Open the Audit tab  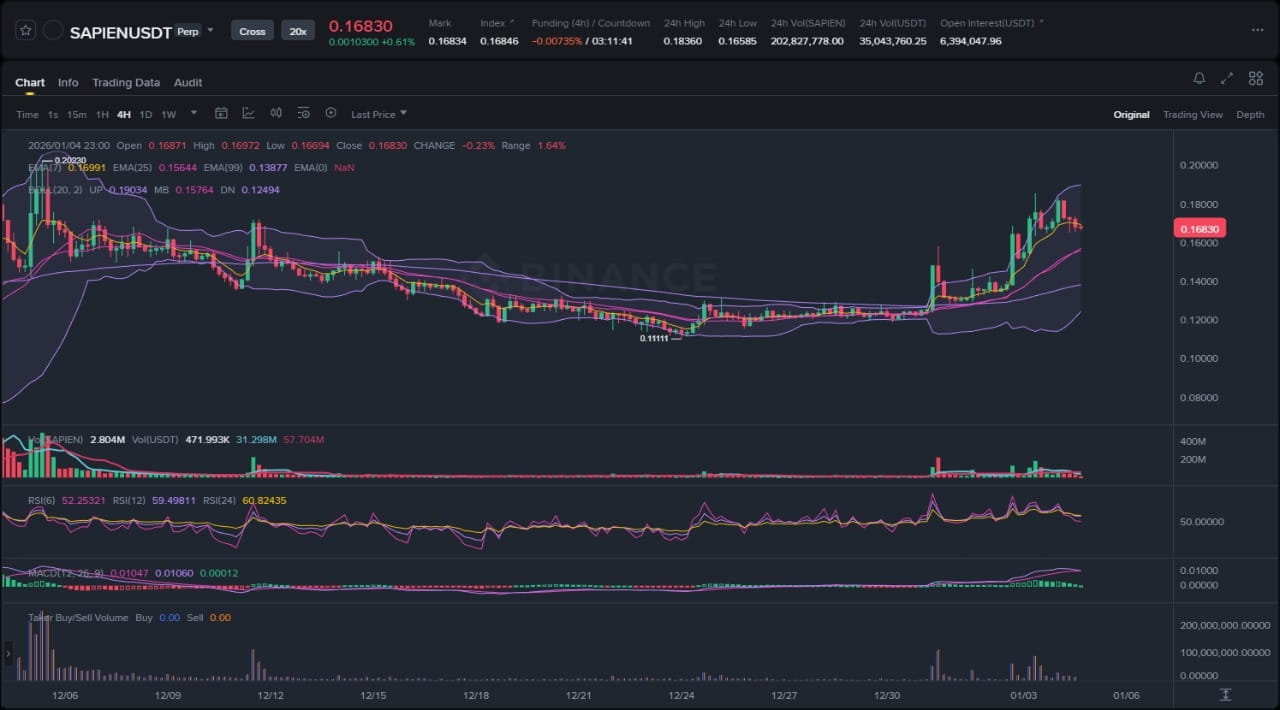[x=188, y=82]
